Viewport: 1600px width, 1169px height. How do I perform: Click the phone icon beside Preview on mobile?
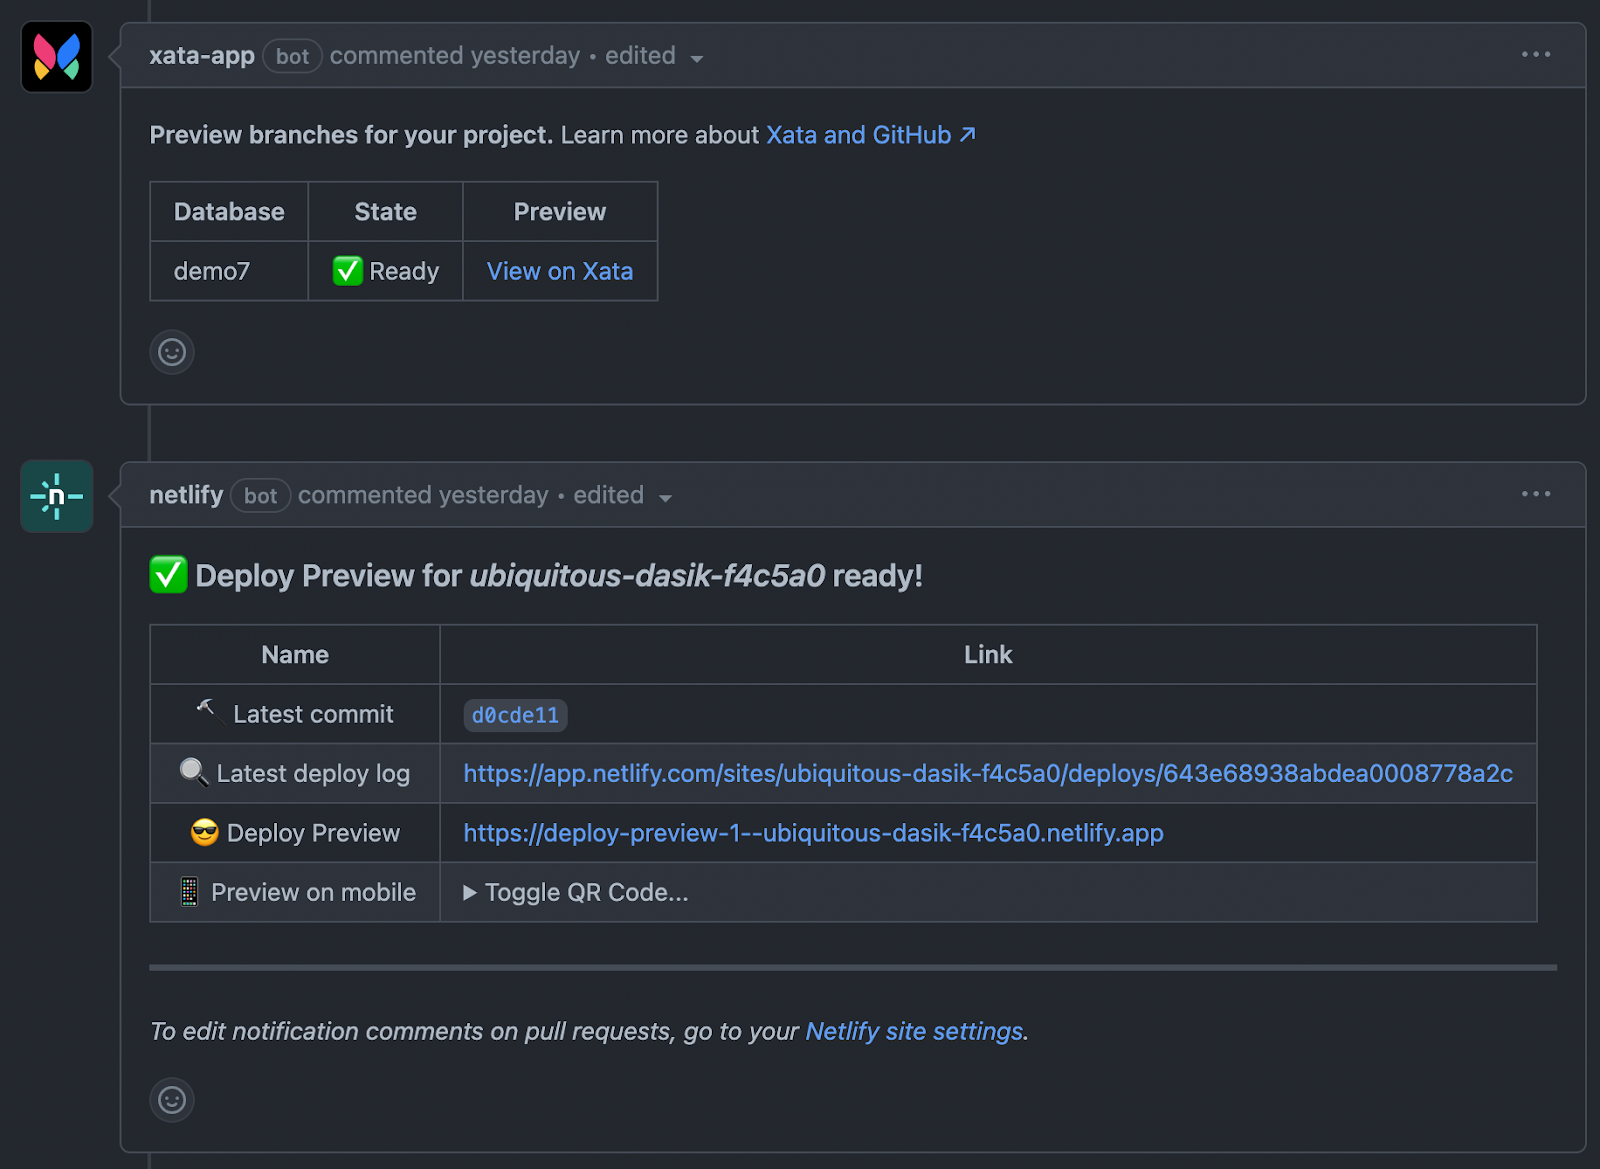(189, 892)
